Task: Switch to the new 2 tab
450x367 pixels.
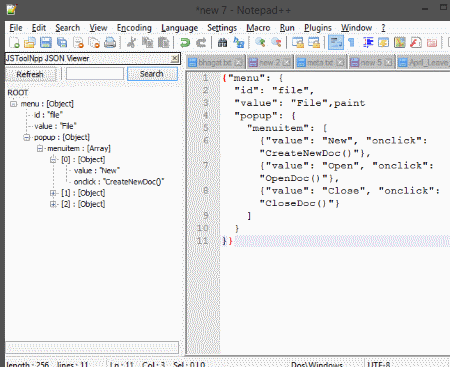Action: click(x=270, y=62)
